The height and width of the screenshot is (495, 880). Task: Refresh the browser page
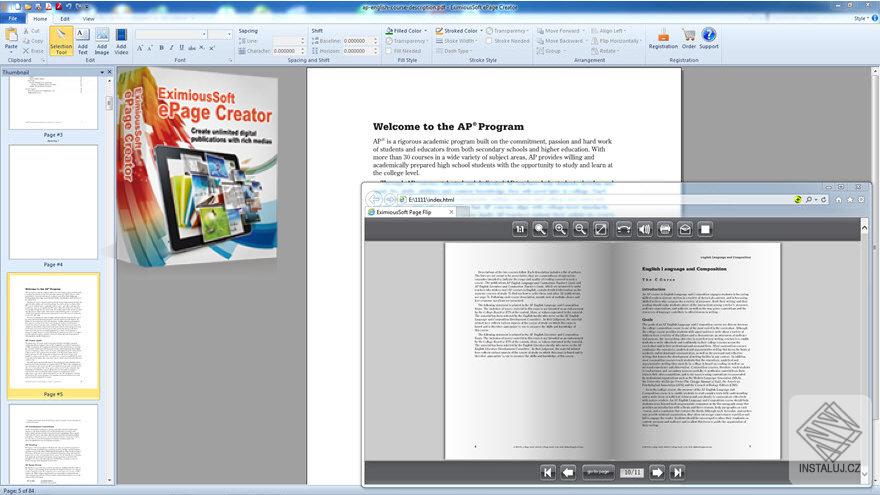pos(824,199)
